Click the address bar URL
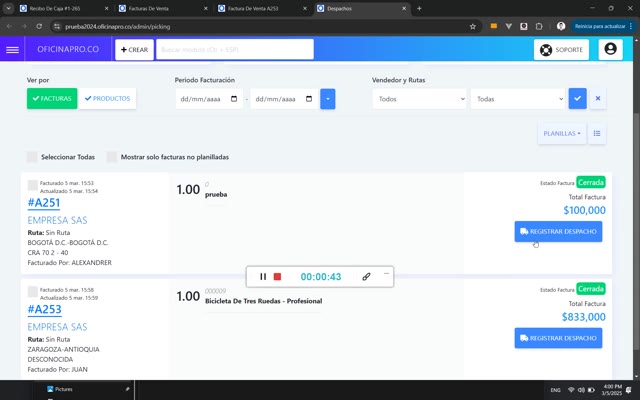Screen dimensions: 640x400 (x=118, y=27)
